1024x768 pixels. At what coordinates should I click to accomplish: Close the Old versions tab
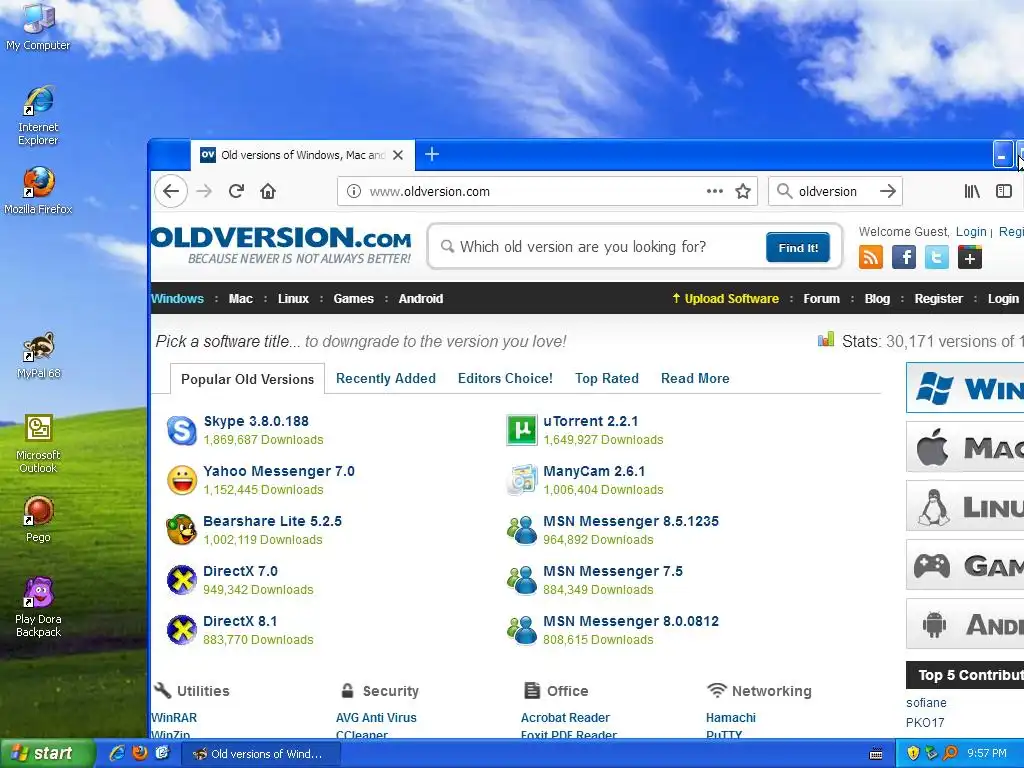coord(398,155)
